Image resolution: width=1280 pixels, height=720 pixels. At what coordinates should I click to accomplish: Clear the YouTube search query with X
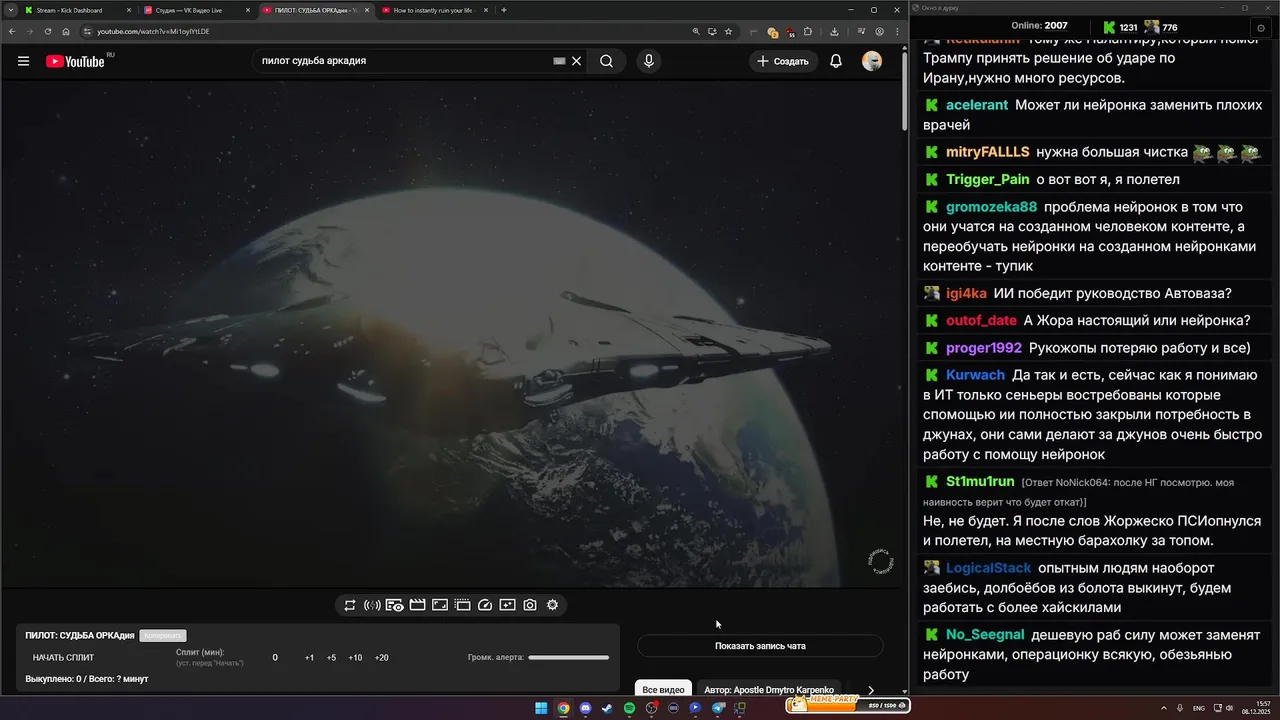coord(576,61)
